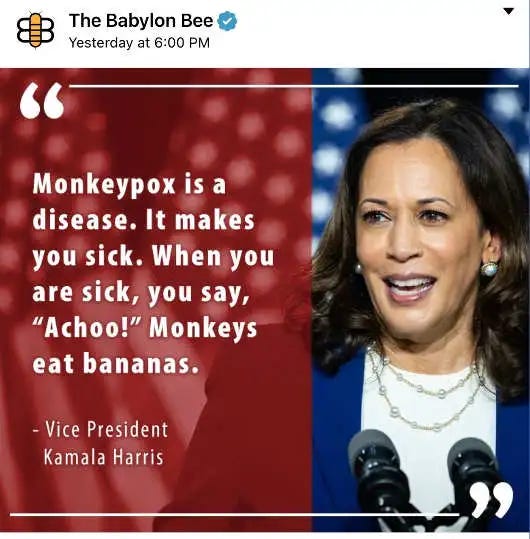Click the 'Kamala Harris' attribution name

pyautogui.click(x=104, y=457)
